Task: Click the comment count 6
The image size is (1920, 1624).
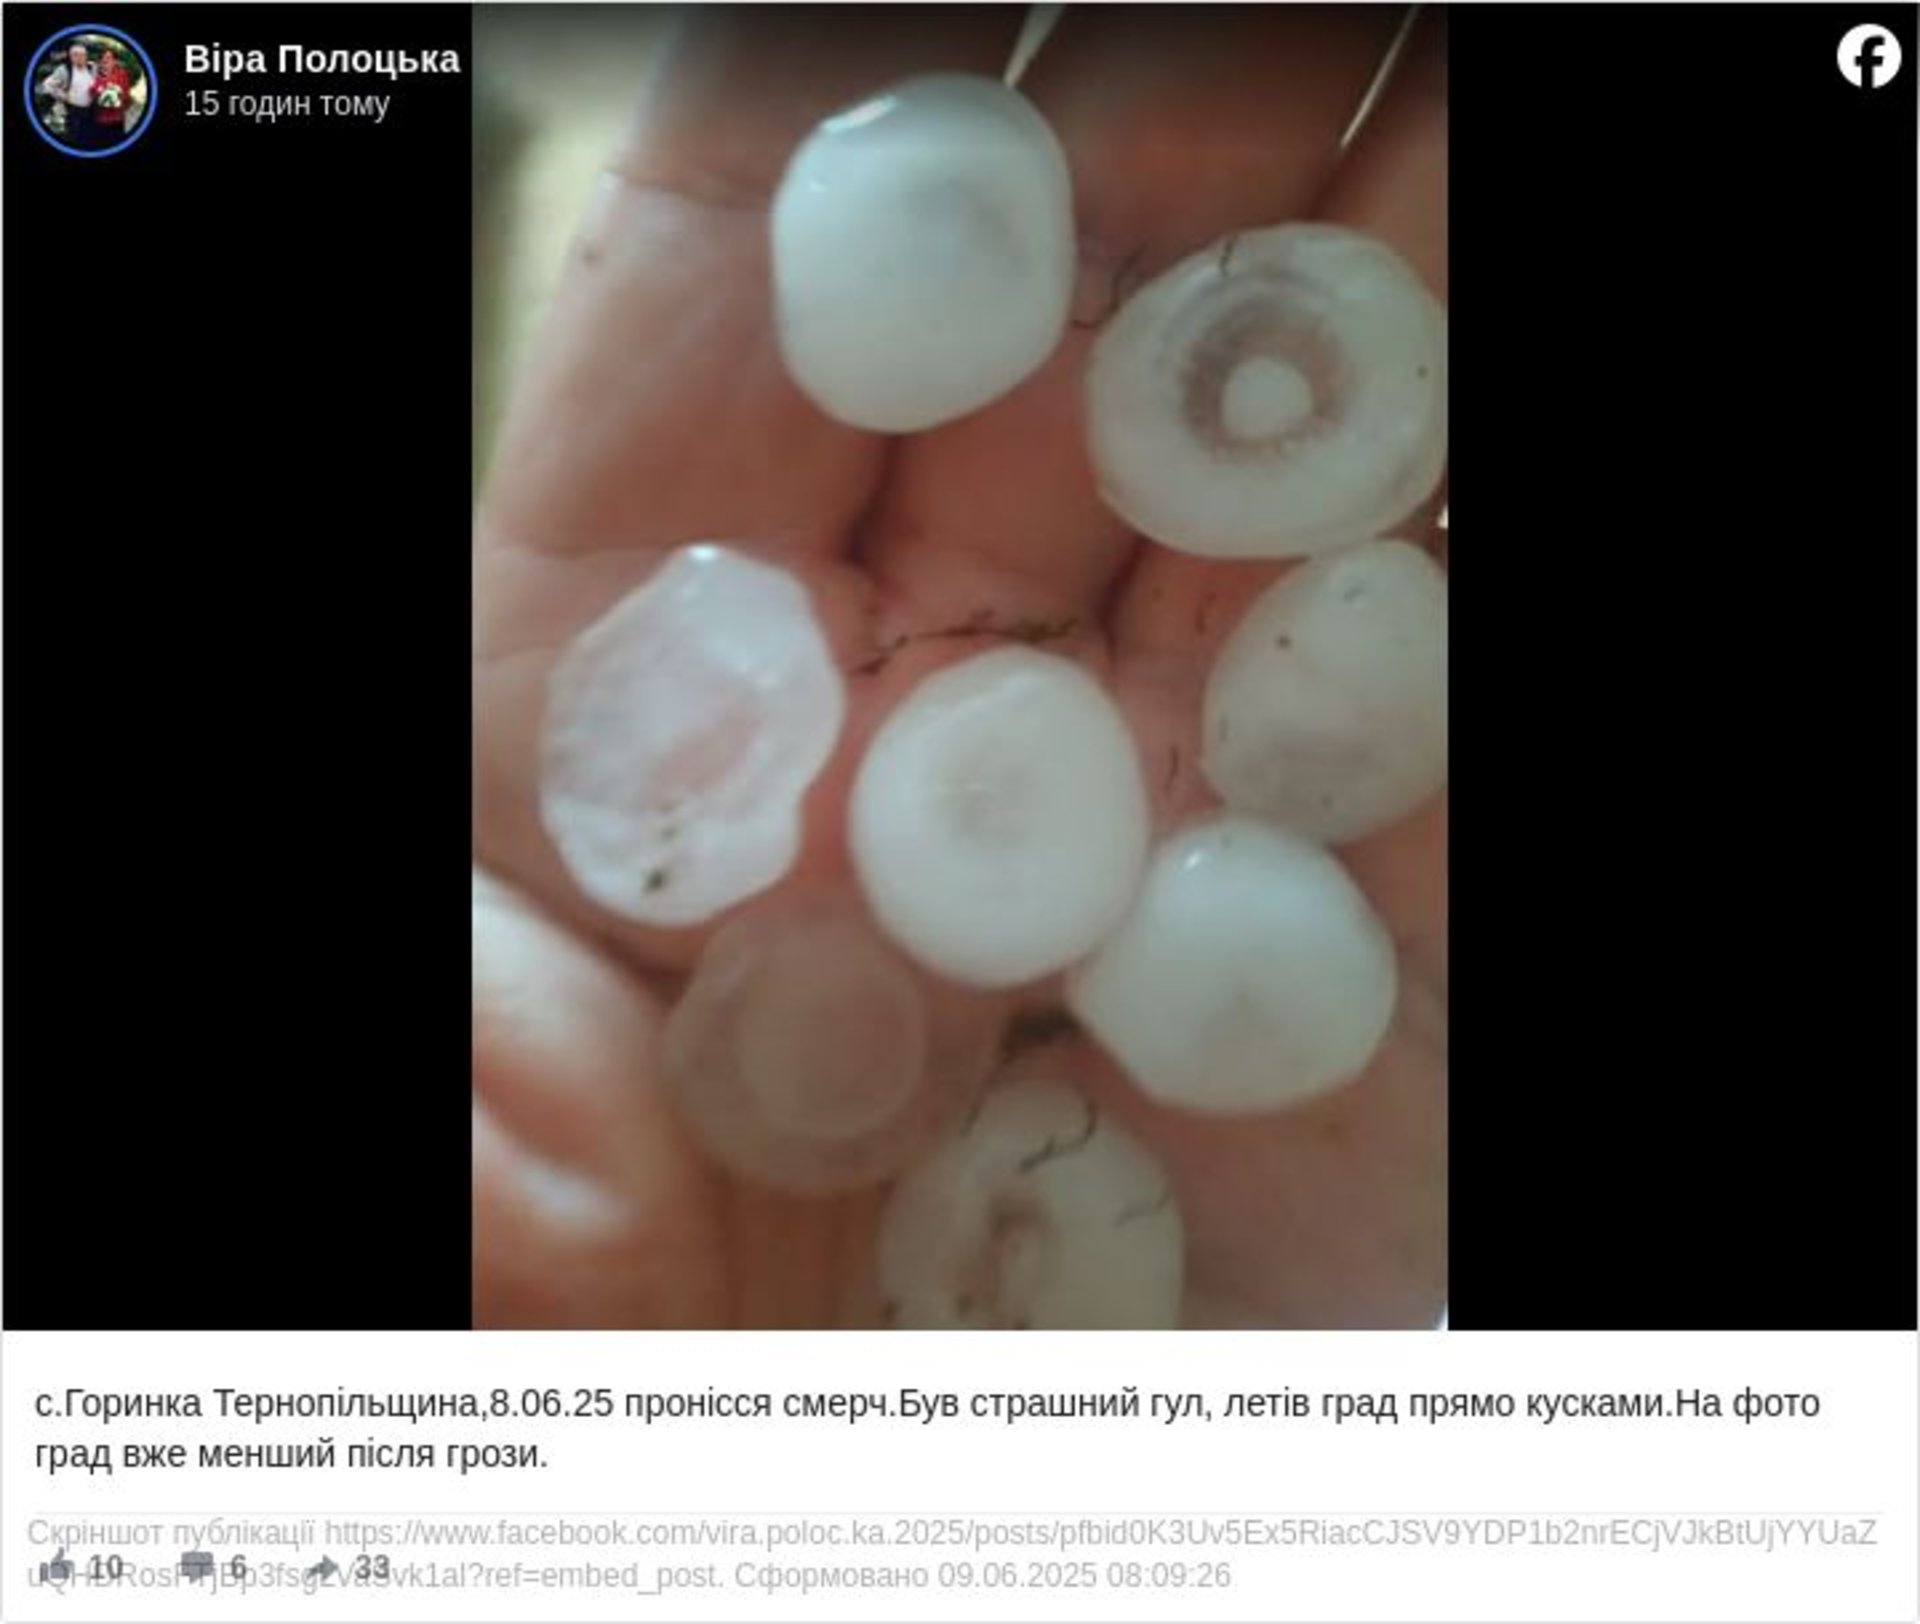Action: tap(238, 1567)
